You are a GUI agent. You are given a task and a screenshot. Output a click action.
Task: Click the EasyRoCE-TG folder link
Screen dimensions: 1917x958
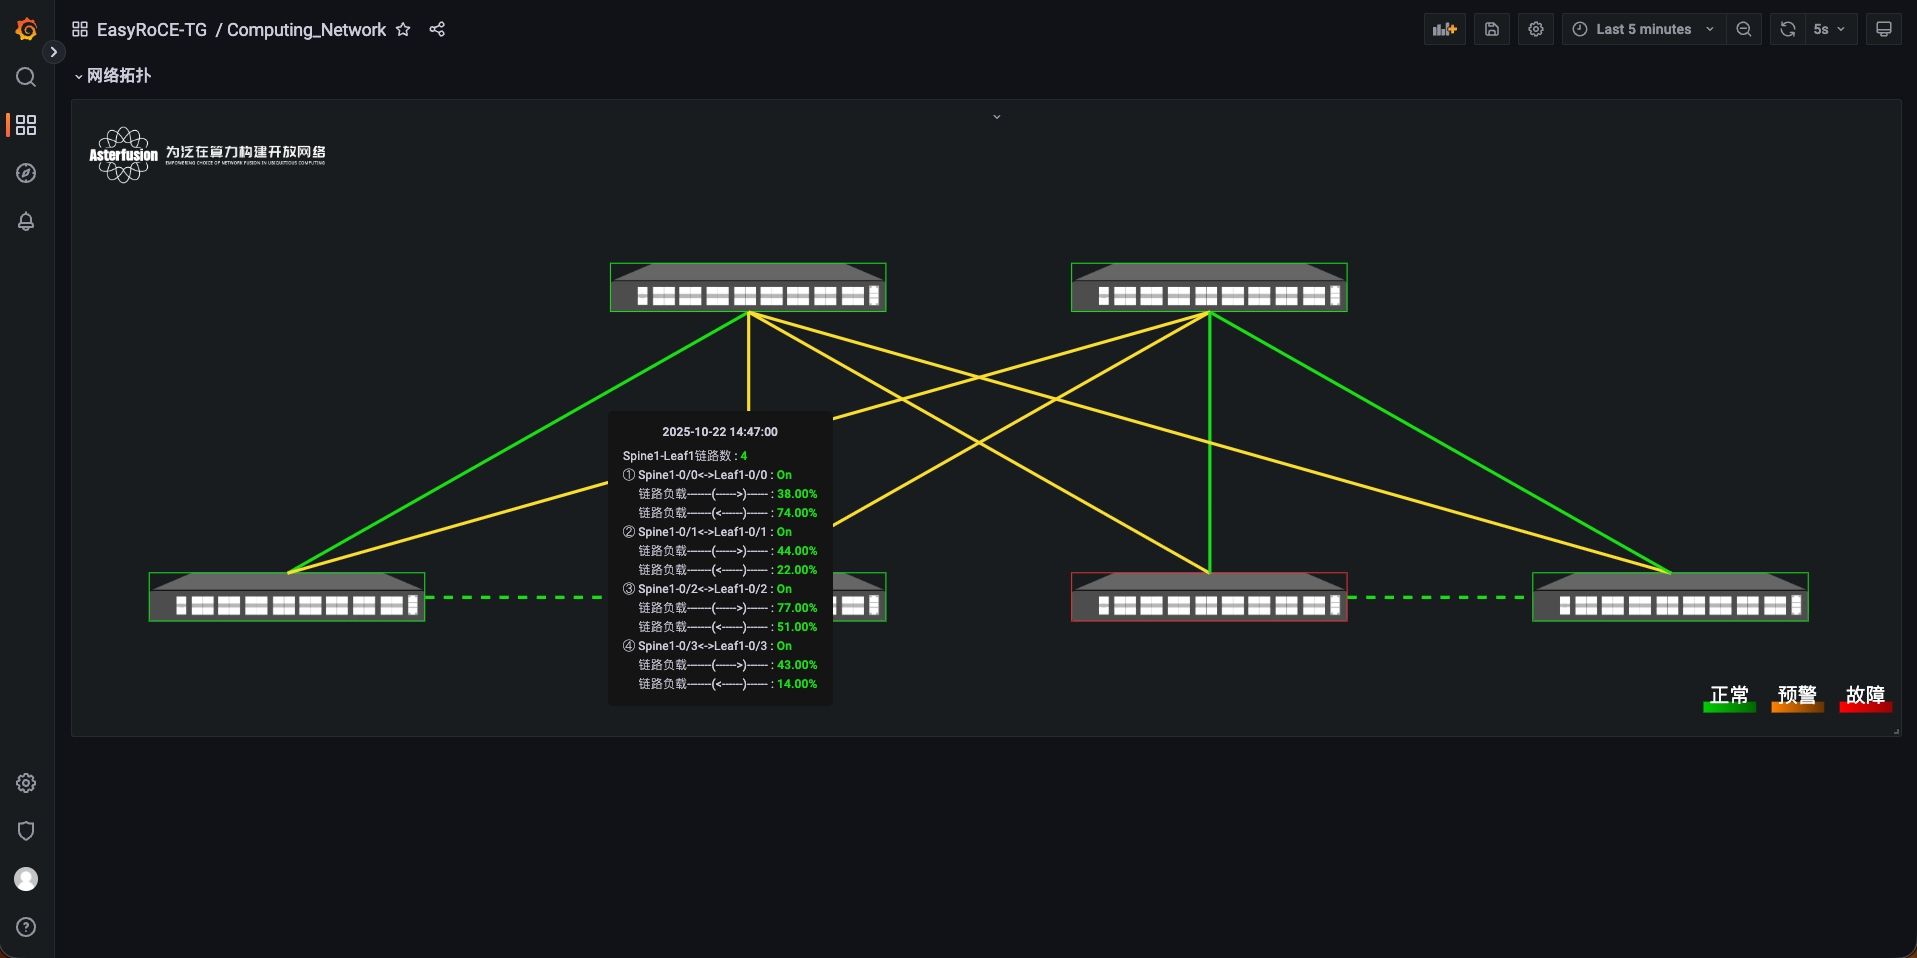[x=151, y=30]
